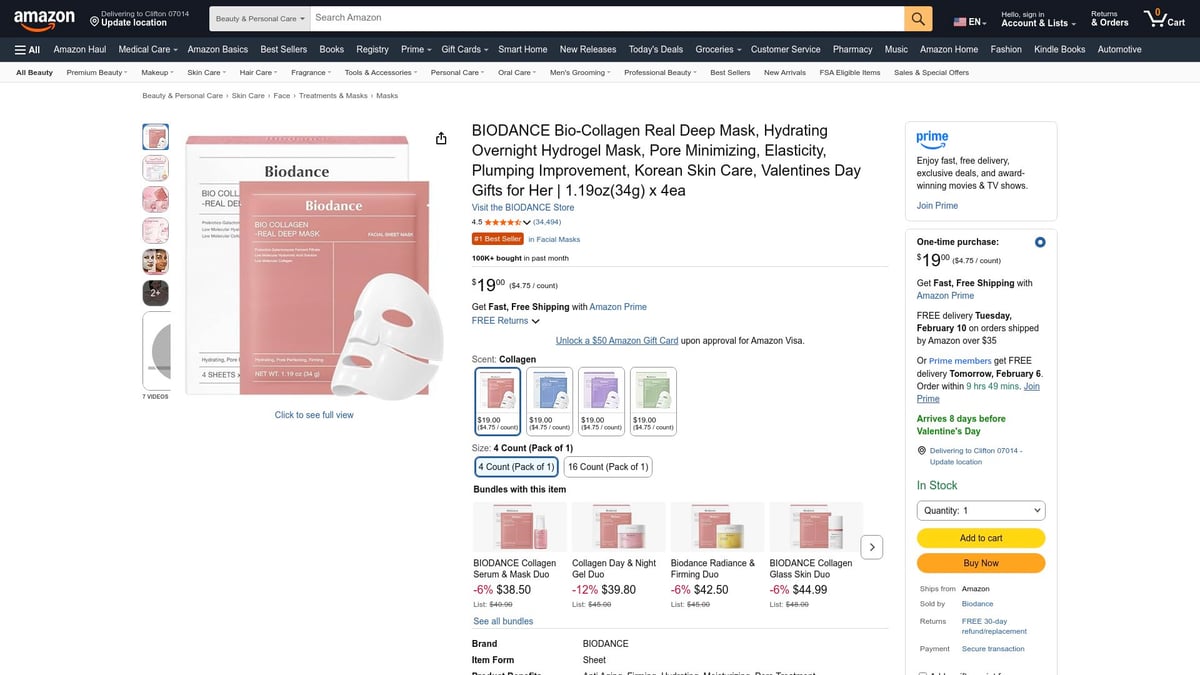Click the Amazon search magnifier icon
1200x675 pixels.
(917, 17)
